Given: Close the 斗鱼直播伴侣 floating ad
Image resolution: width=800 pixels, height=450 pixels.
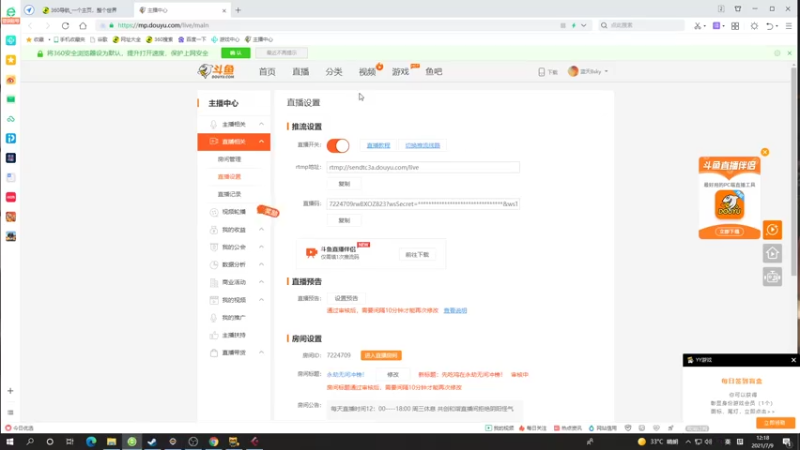Looking at the screenshot, I should tap(765, 152).
